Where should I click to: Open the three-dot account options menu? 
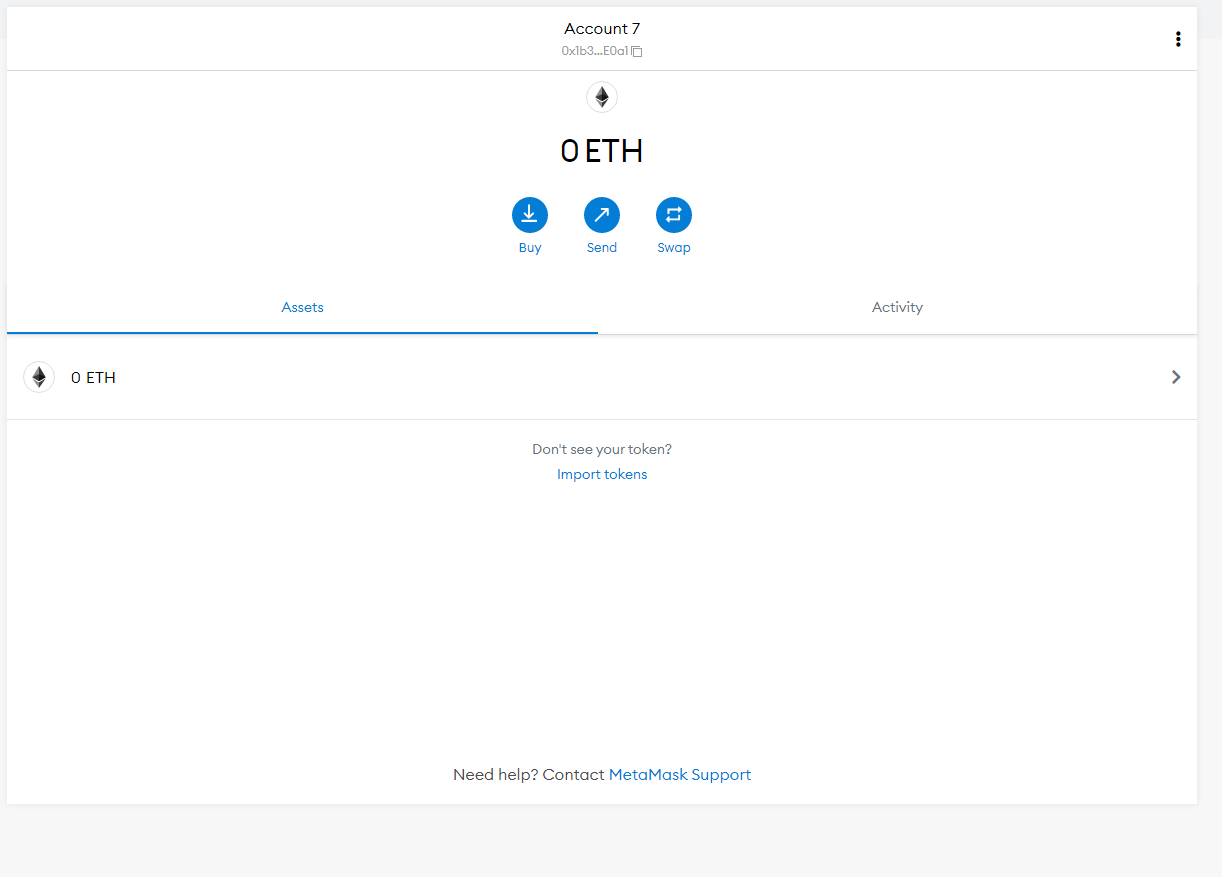pos(1178,39)
